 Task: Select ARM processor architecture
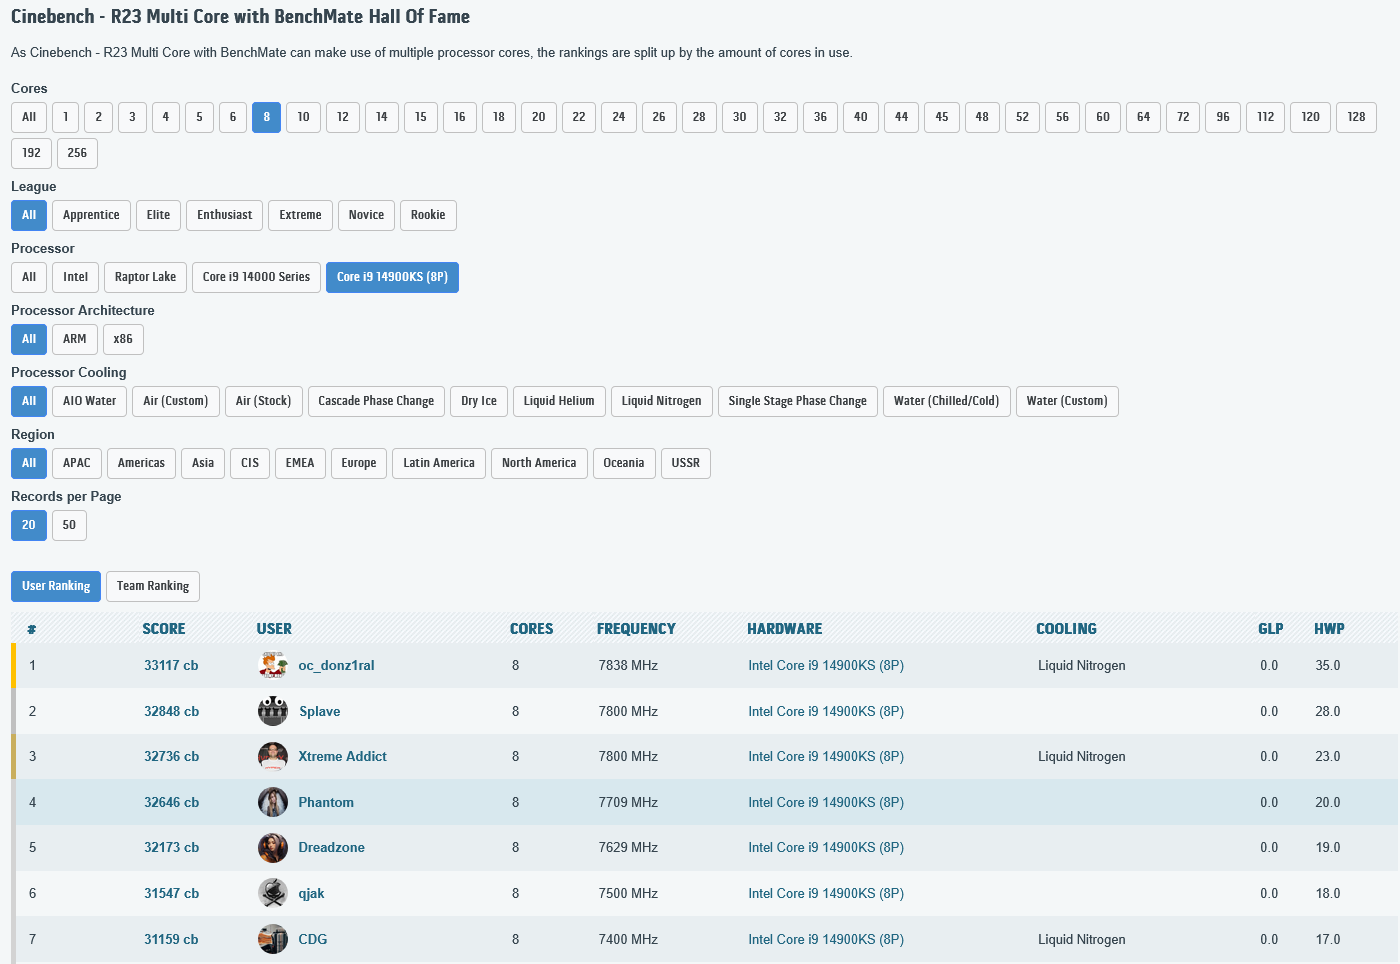point(75,339)
